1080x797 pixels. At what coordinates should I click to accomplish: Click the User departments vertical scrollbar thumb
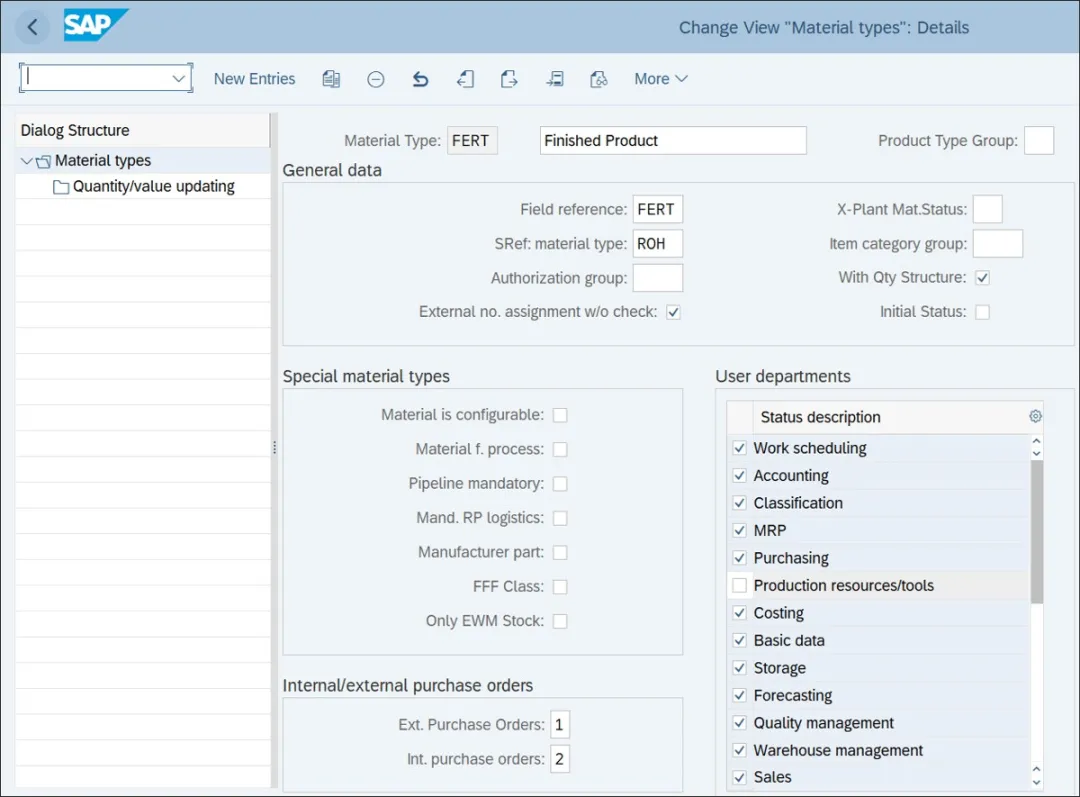point(1037,532)
